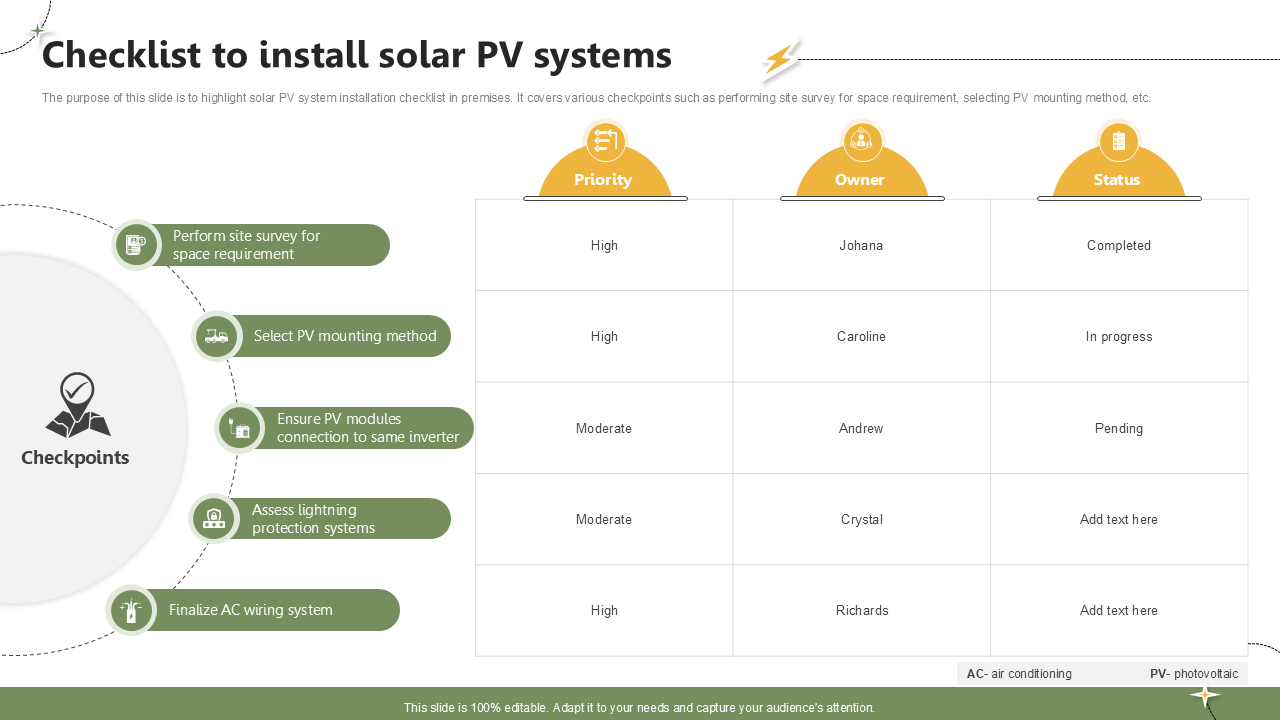Click status cell 'Pending'
This screenshot has width=1280, height=720.
(x=1119, y=428)
